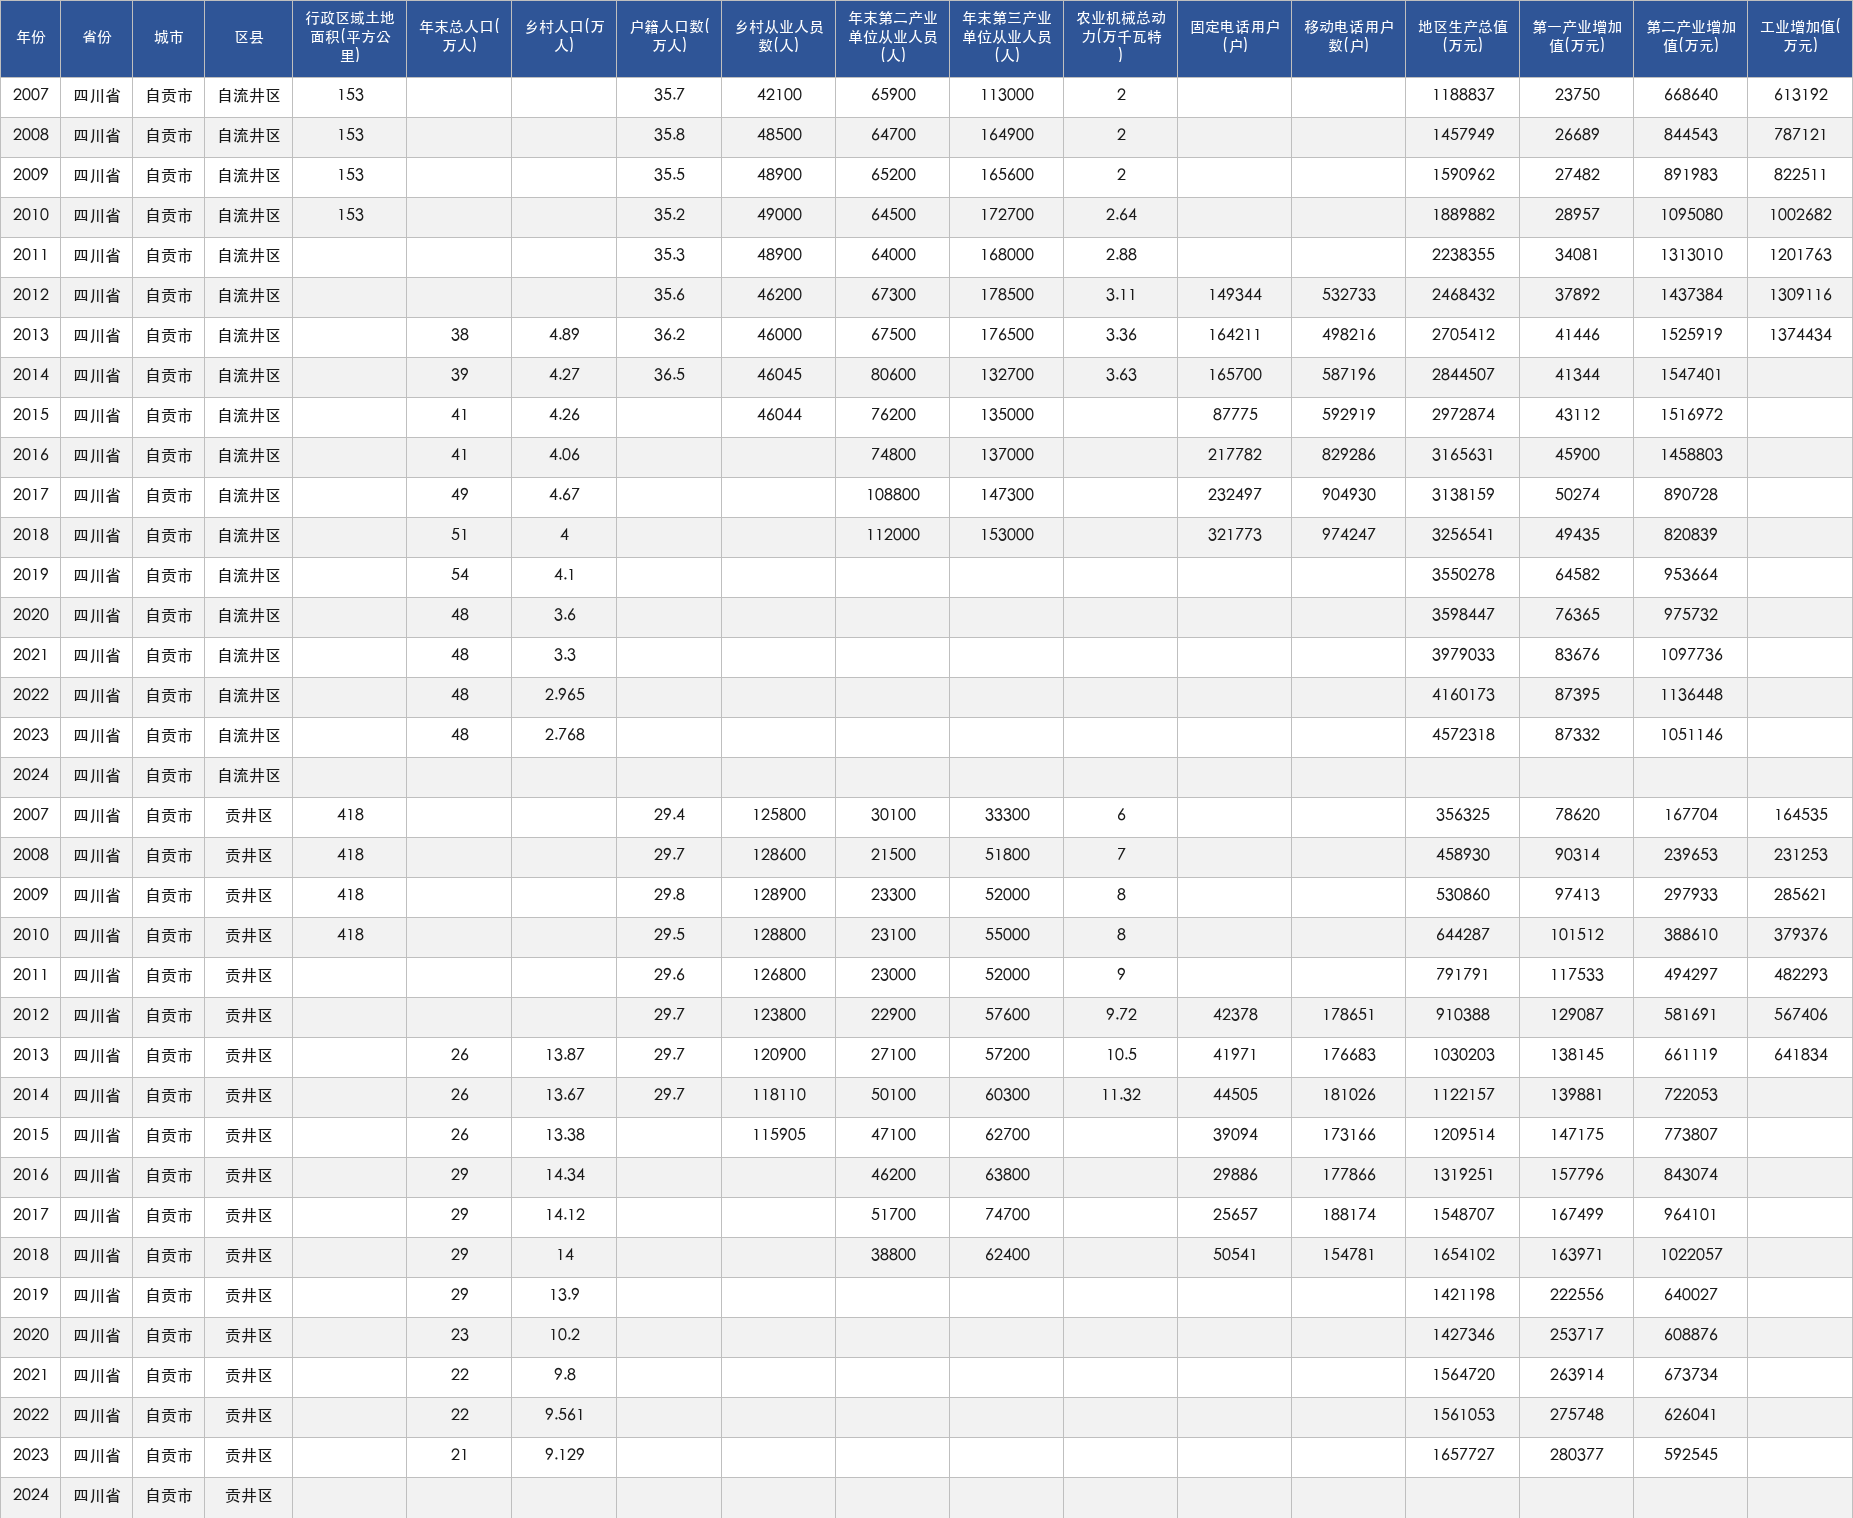The image size is (1853, 1518).
Task: Click the 年份 column header
Action: [31, 38]
